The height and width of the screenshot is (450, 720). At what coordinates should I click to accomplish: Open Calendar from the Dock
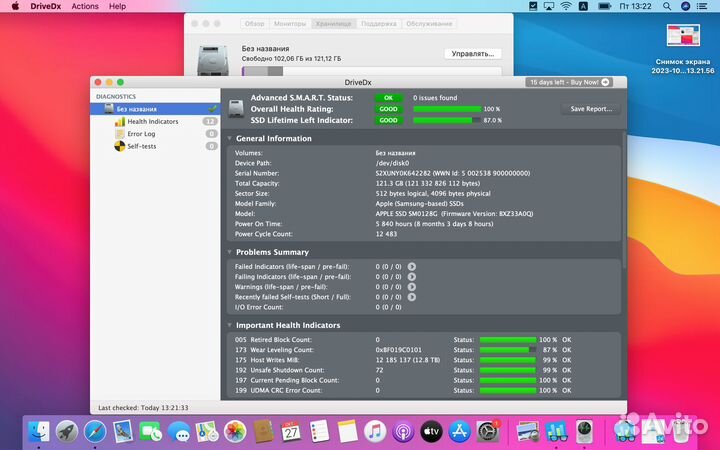291,432
